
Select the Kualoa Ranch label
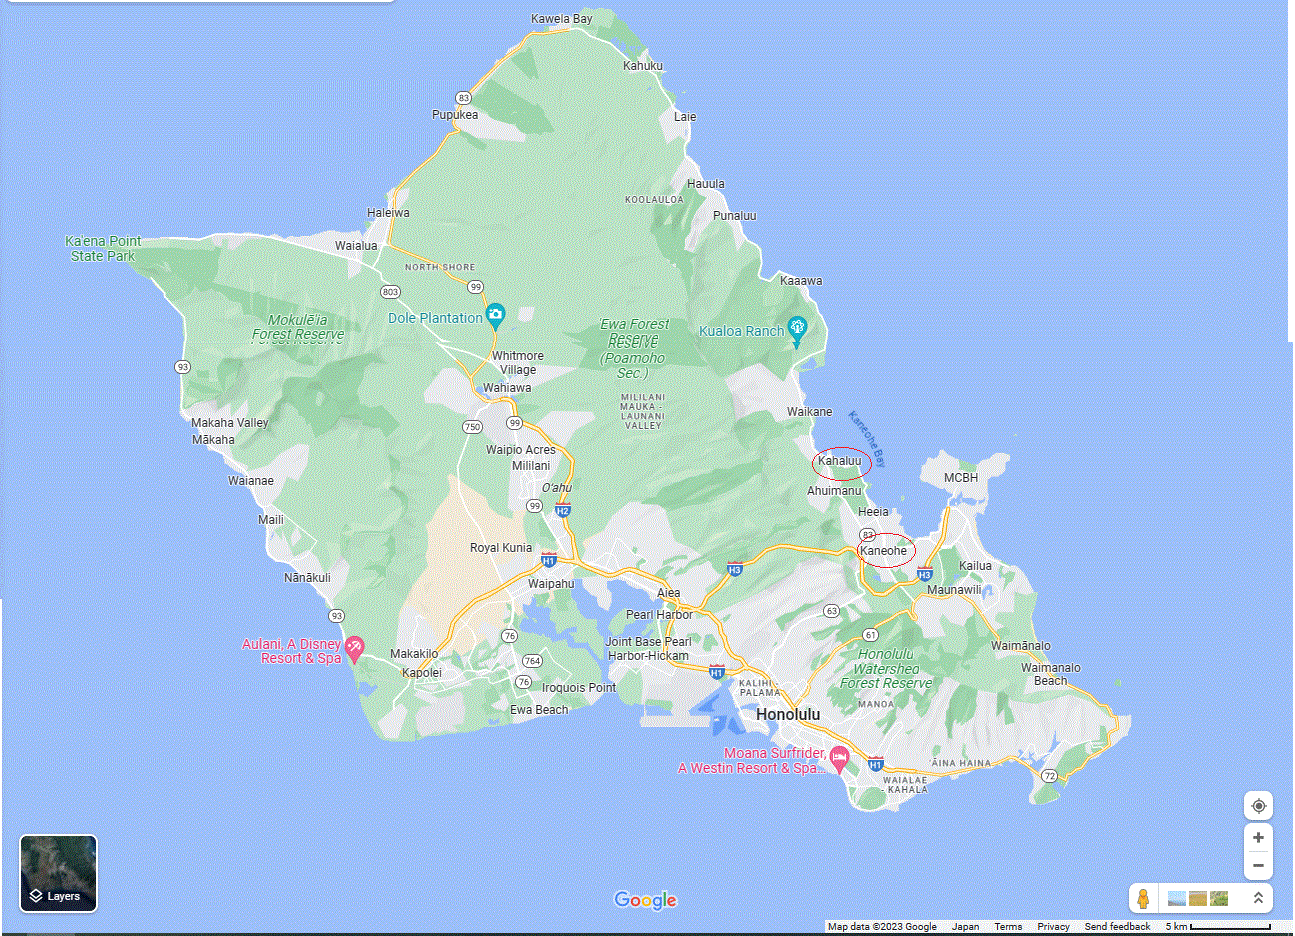click(741, 331)
